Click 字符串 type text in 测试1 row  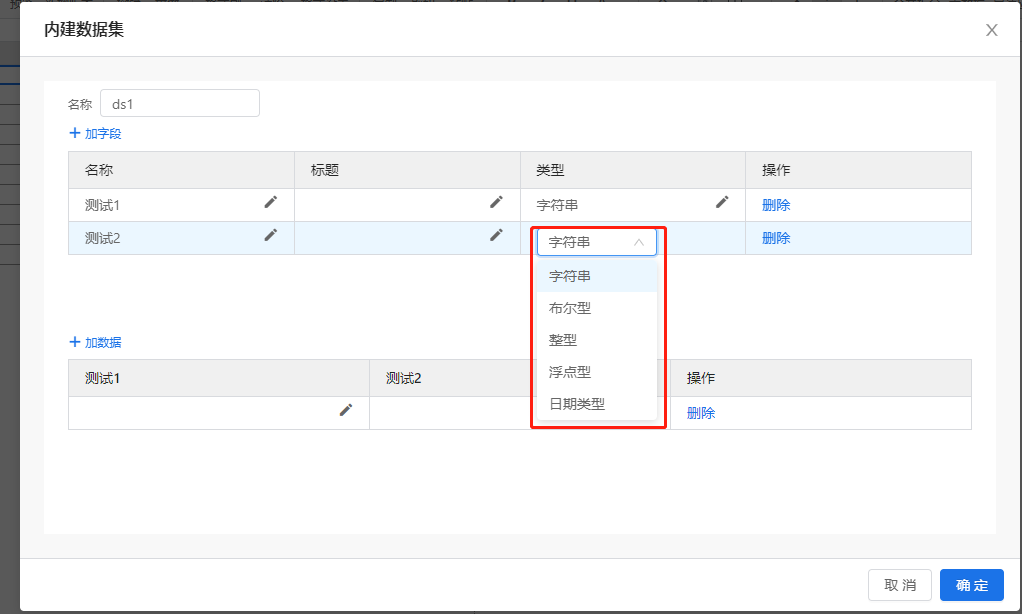(x=557, y=205)
